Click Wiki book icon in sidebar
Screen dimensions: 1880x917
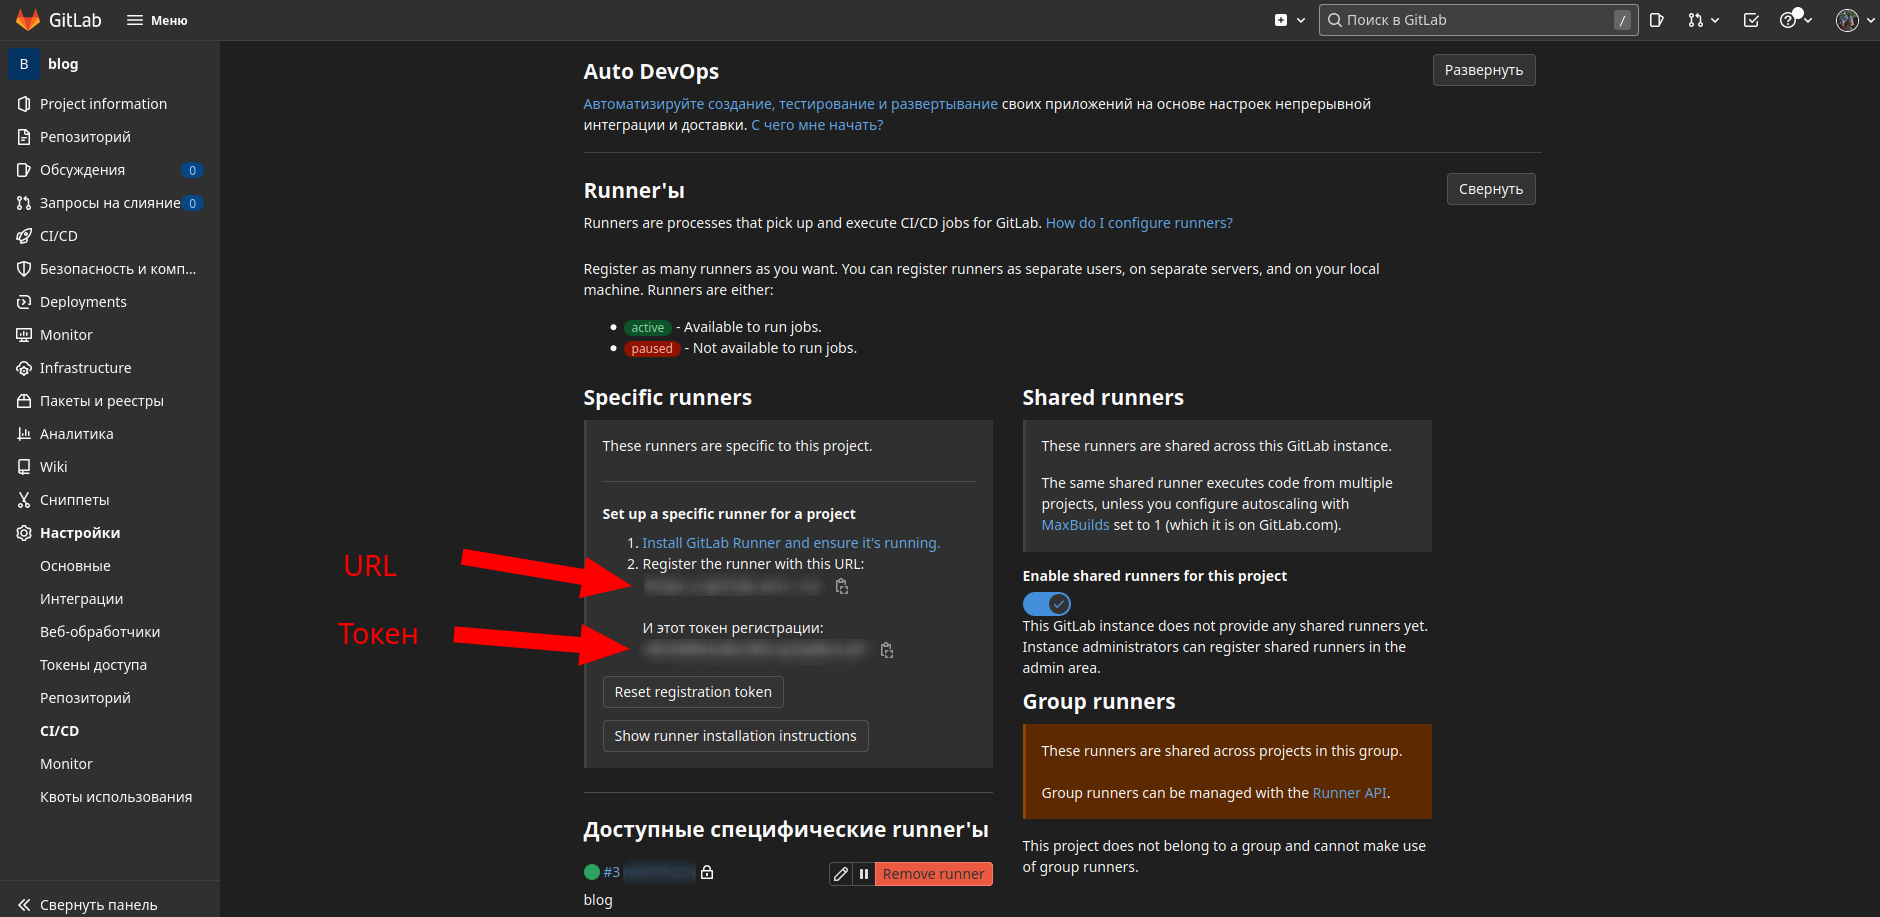[x=24, y=467]
